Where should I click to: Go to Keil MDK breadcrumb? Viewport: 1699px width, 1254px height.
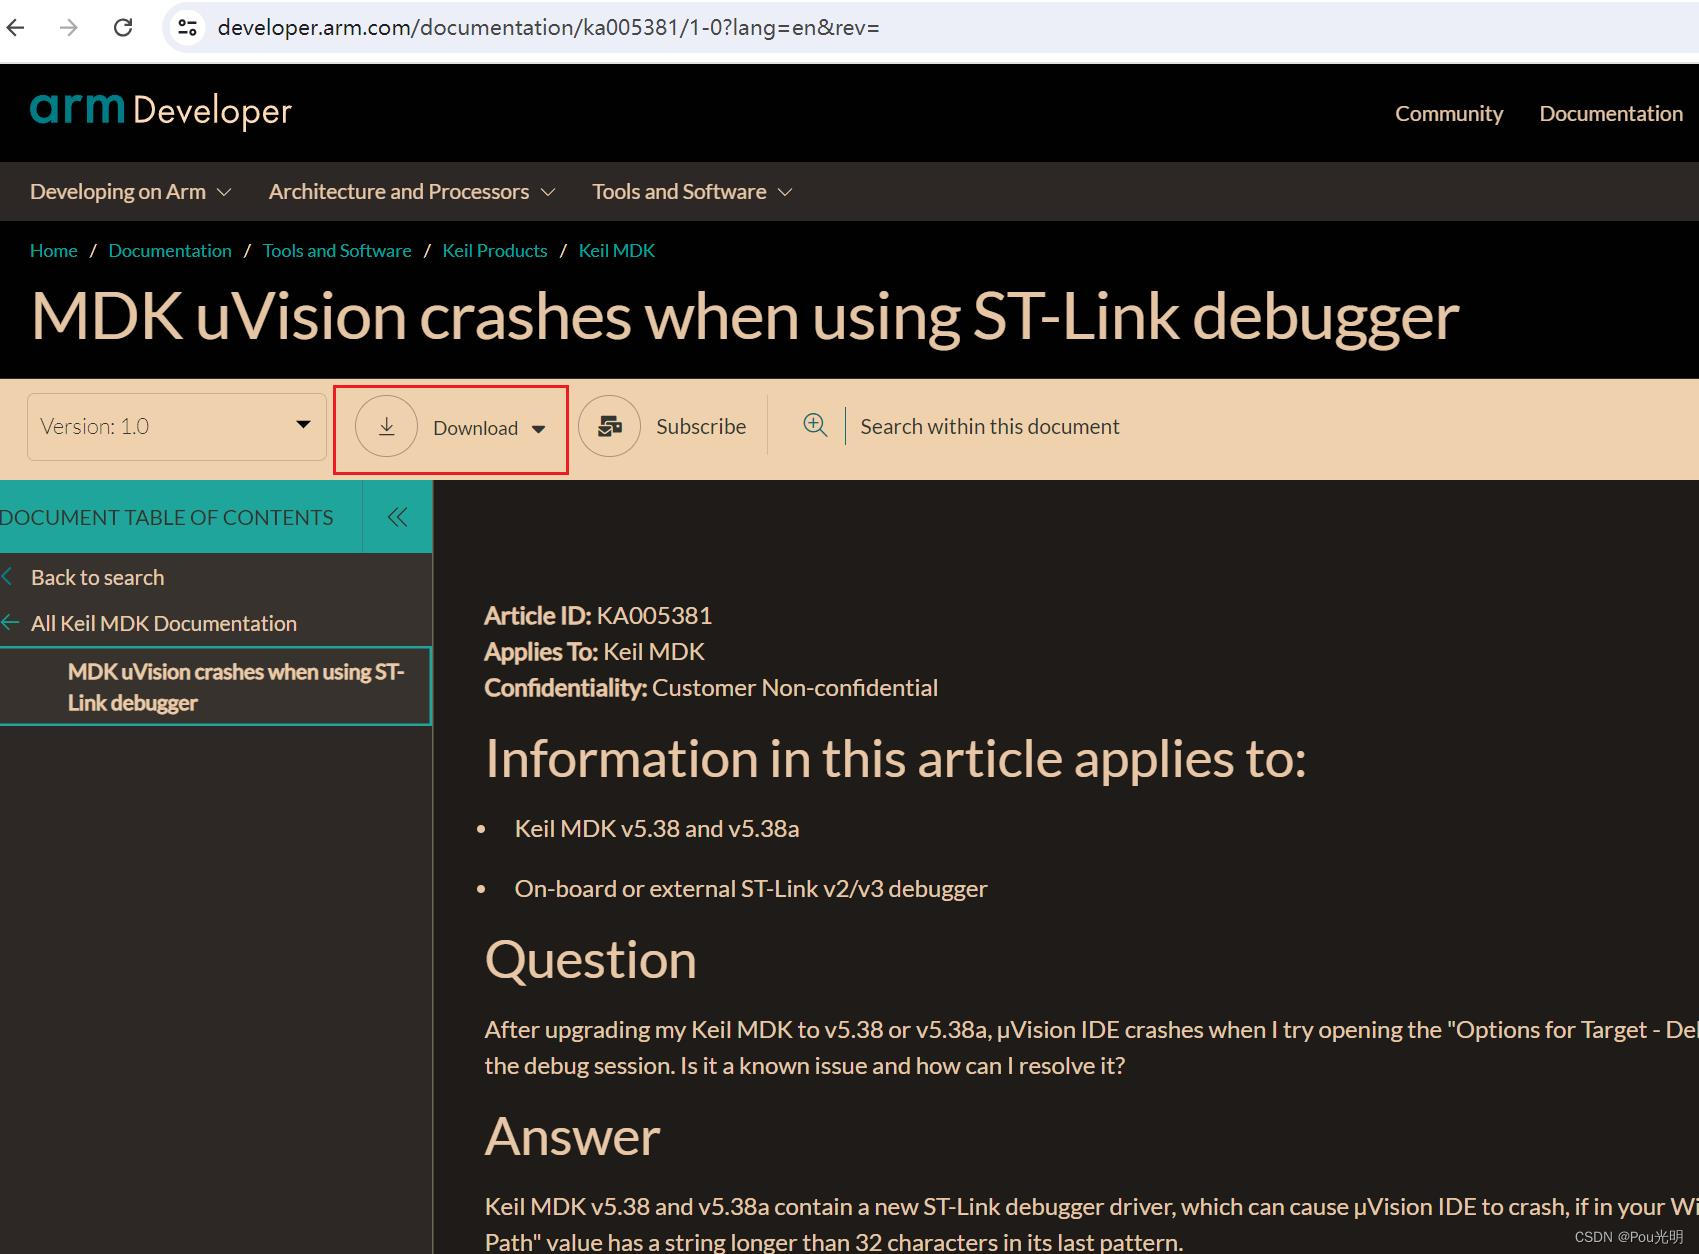(617, 251)
